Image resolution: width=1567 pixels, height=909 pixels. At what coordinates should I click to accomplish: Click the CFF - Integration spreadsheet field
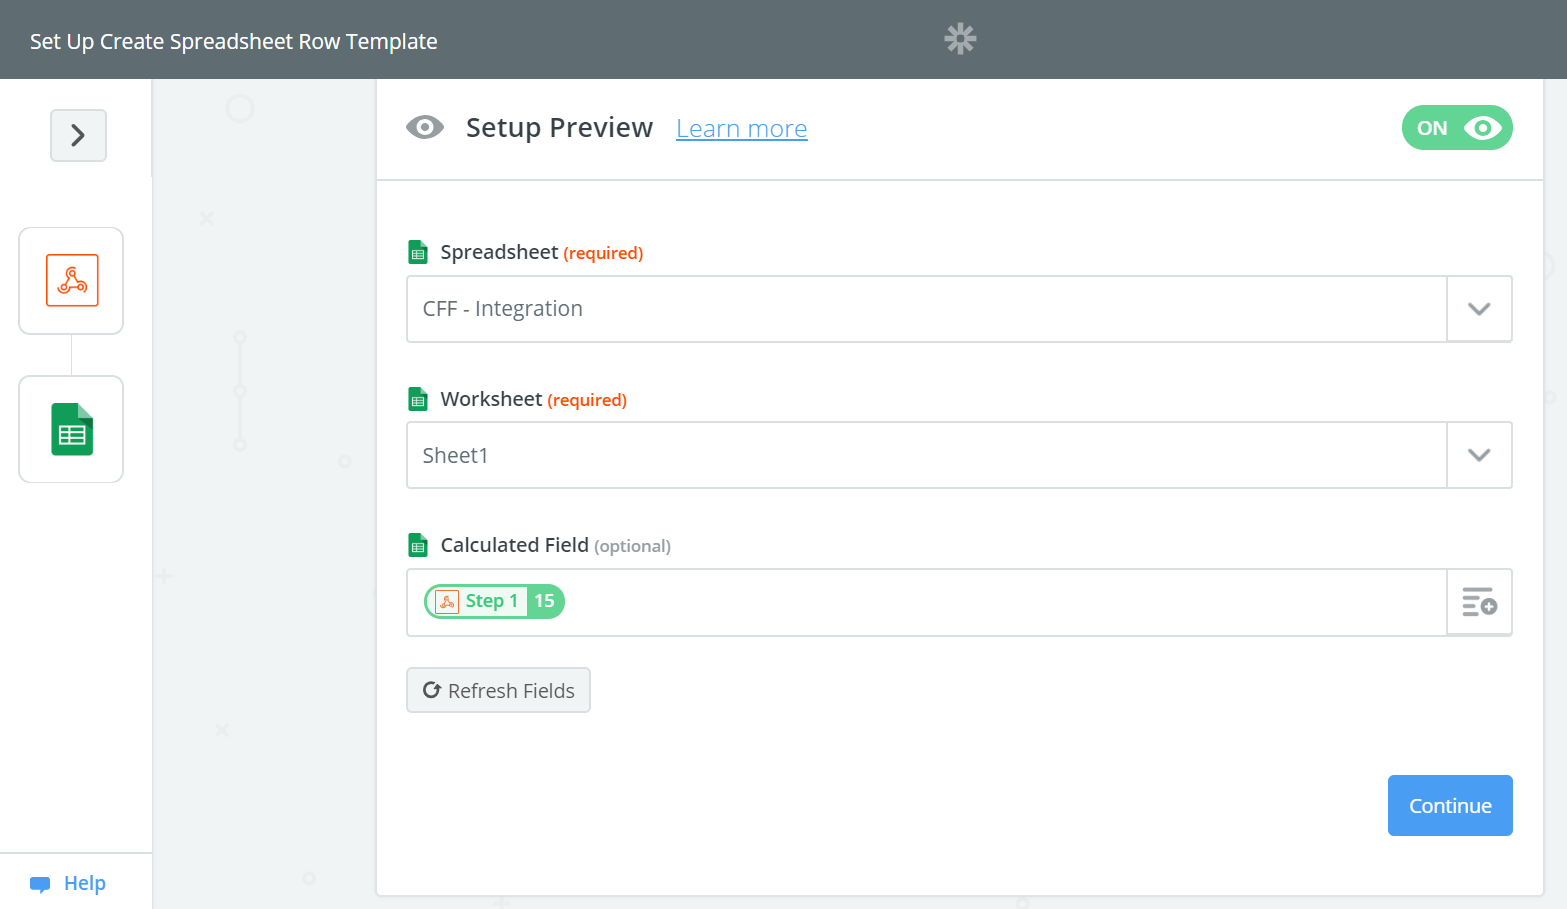click(927, 309)
